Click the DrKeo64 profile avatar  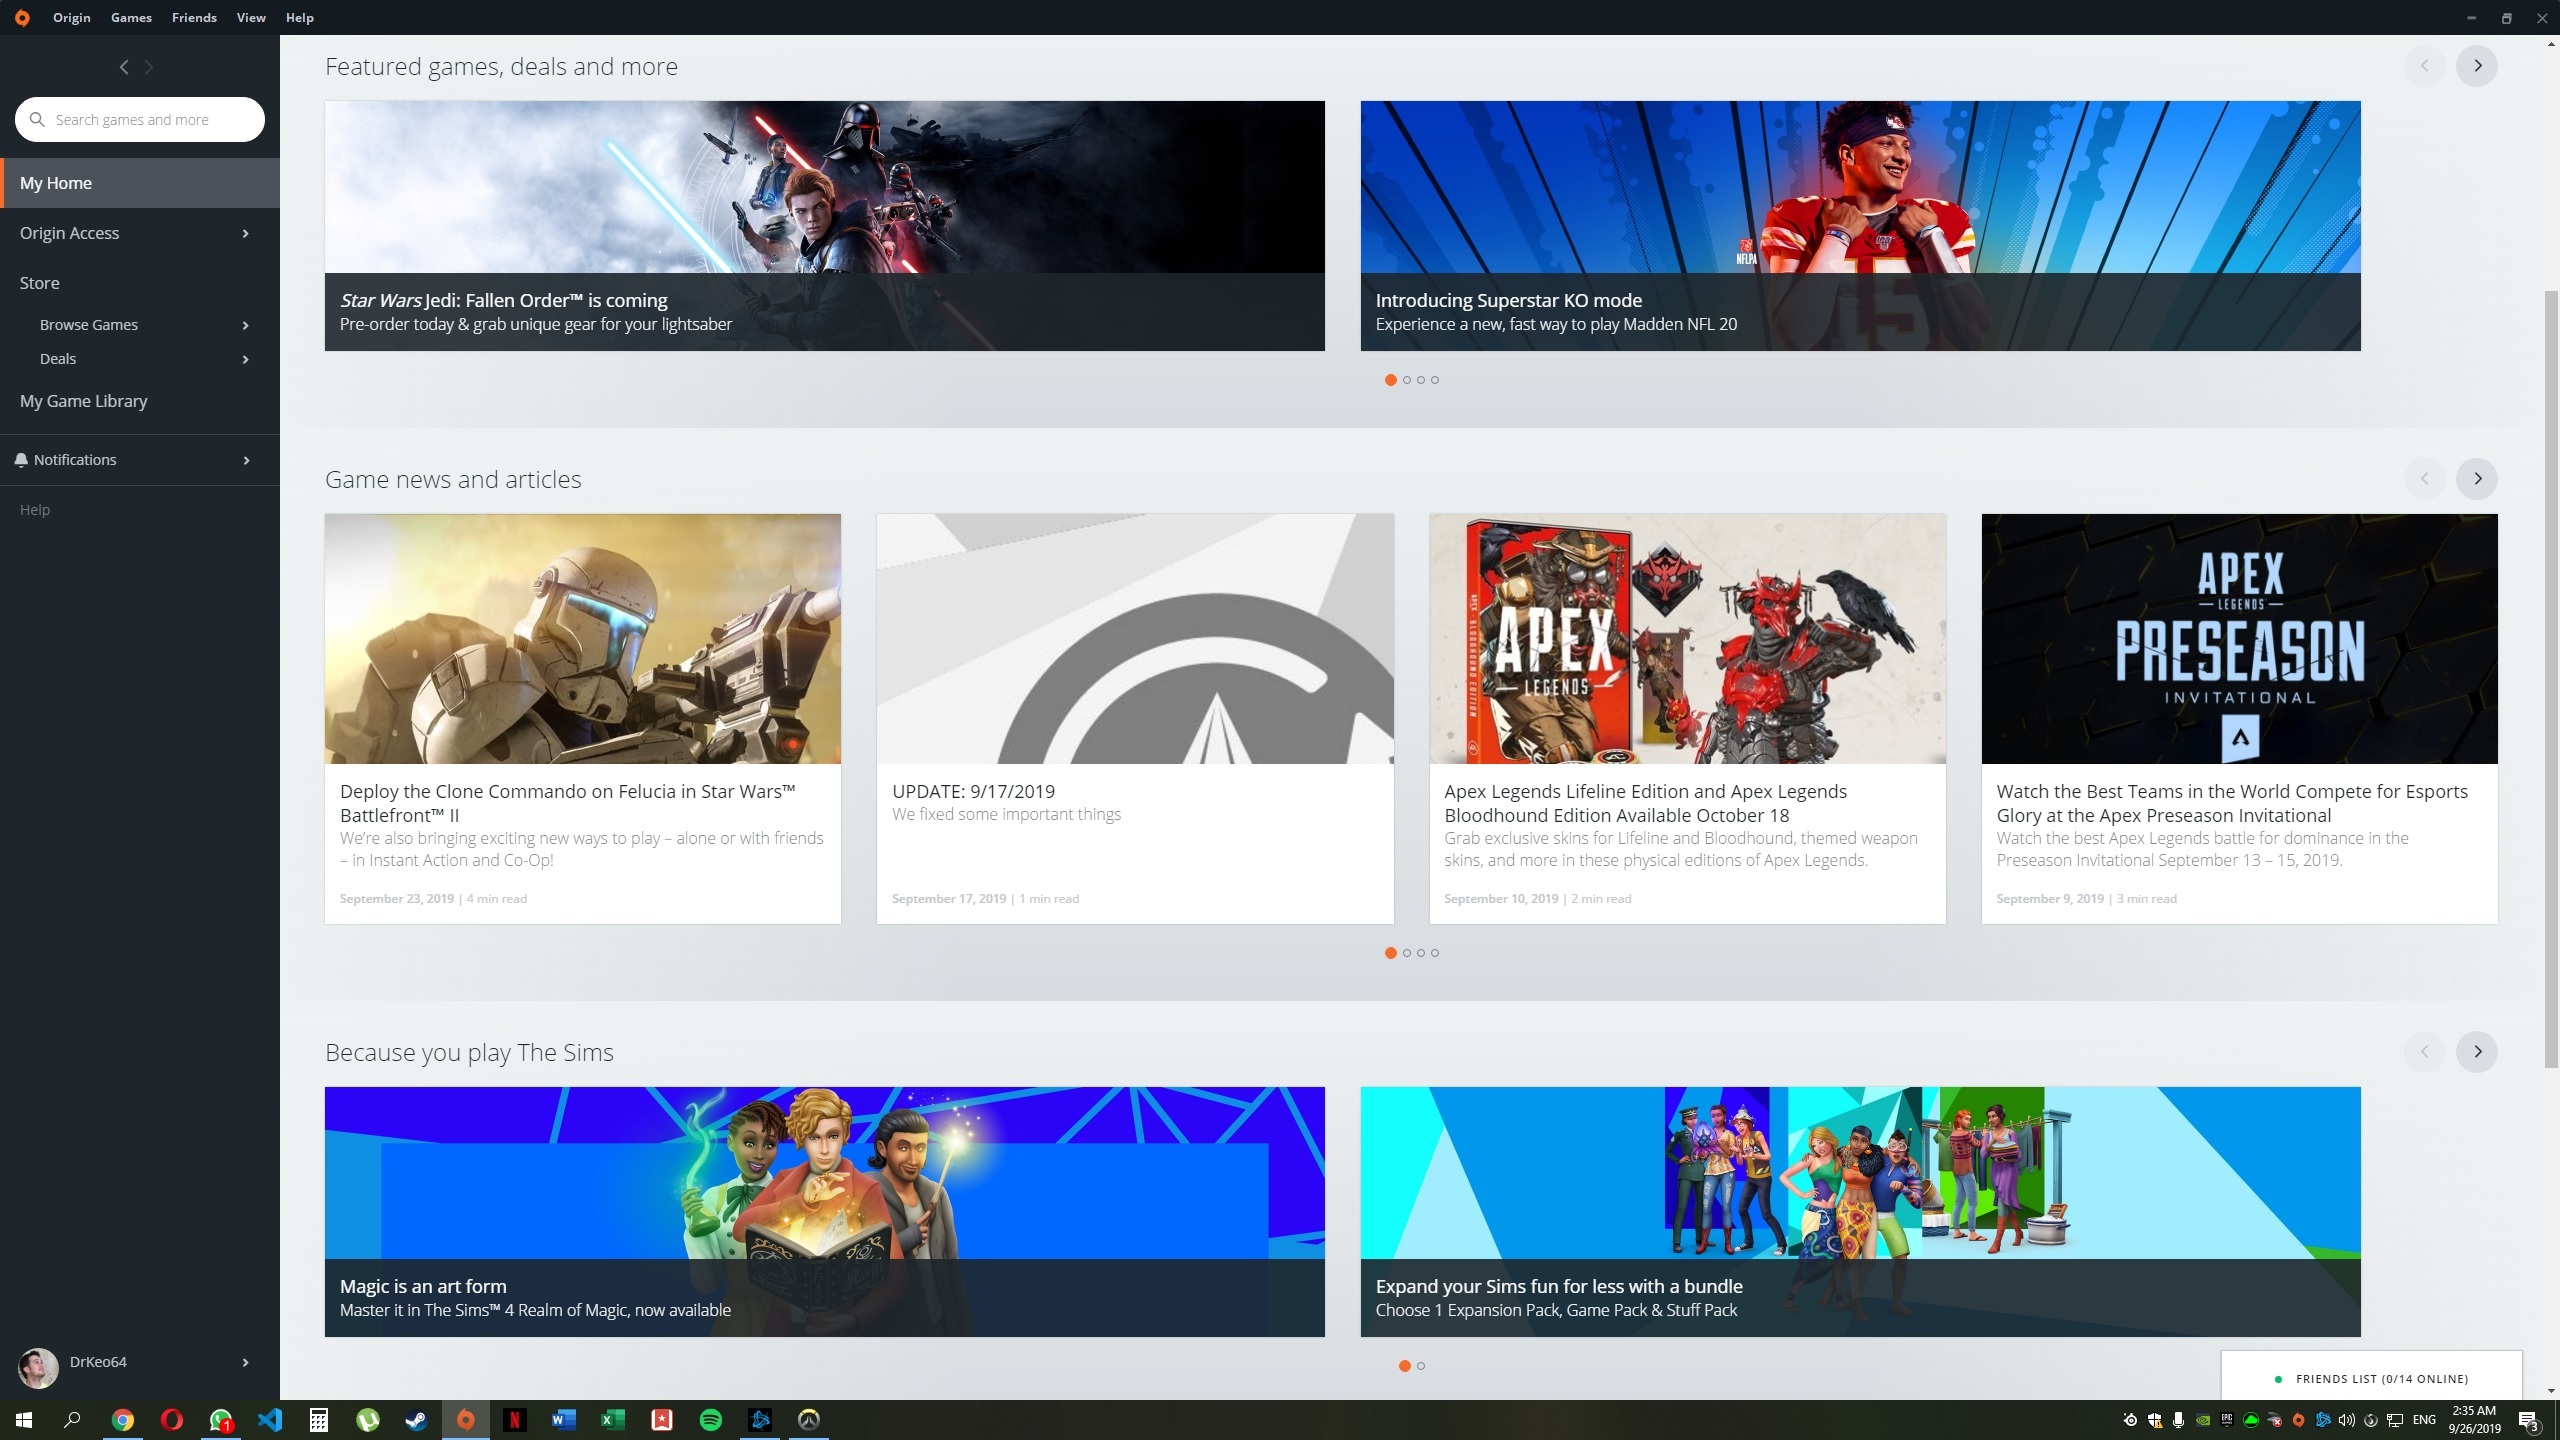coord(37,1367)
